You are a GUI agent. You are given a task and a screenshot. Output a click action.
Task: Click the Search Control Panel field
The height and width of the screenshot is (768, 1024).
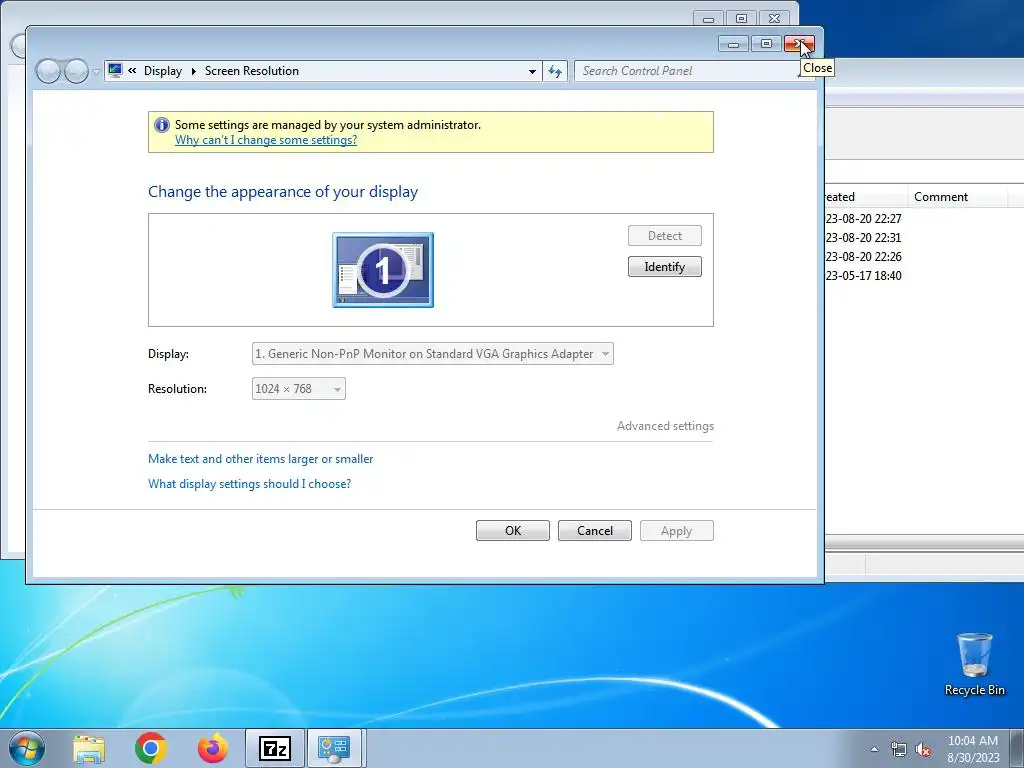click(x=687, y=71)
